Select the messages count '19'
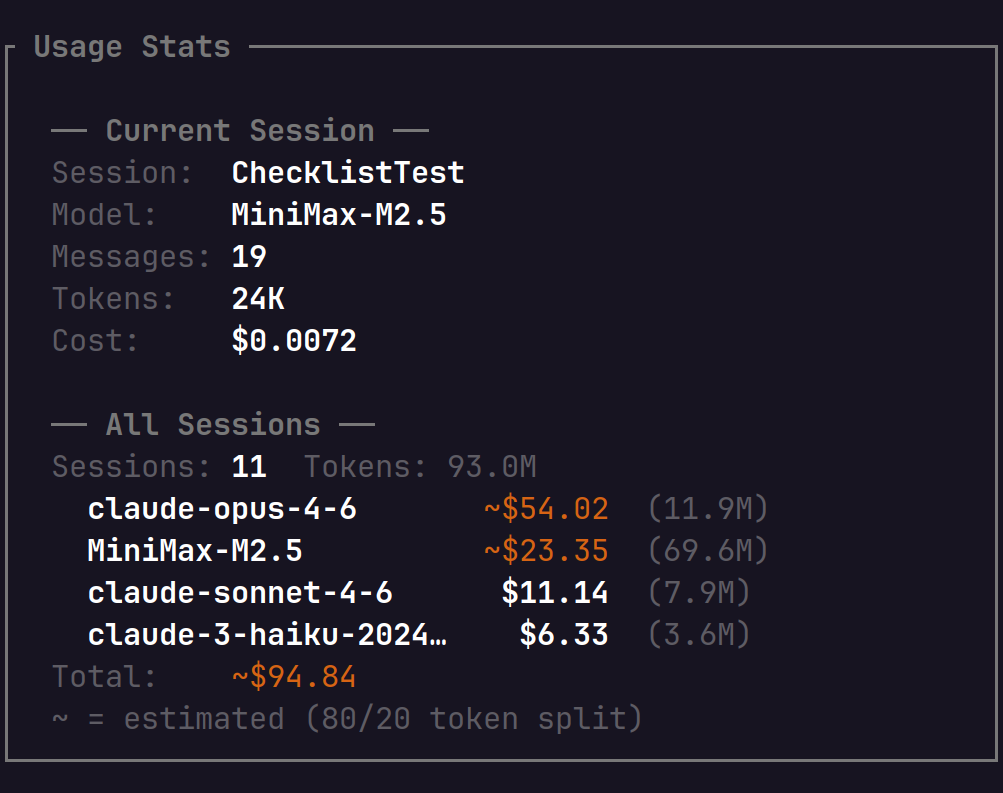Image resolution: width=1003 pixels, height=793 pixels. pos(249,256)
